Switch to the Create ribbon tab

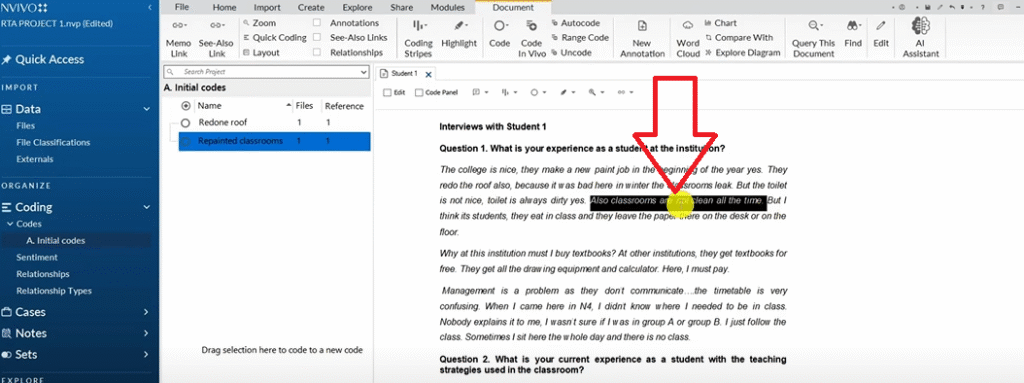[x=311, y=8]
